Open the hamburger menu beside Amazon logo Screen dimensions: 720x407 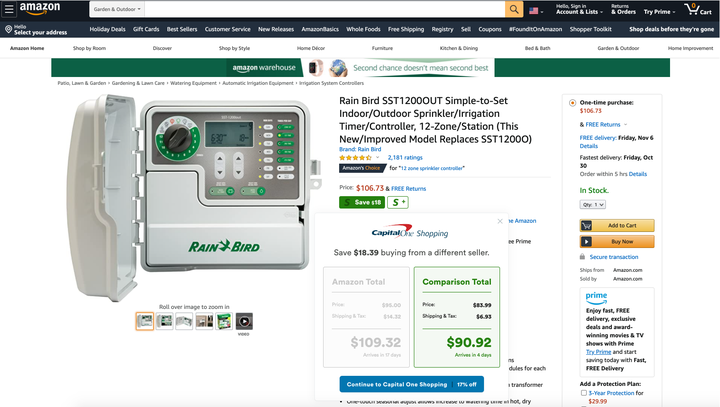pyautogui.click(x=9, y=10)
